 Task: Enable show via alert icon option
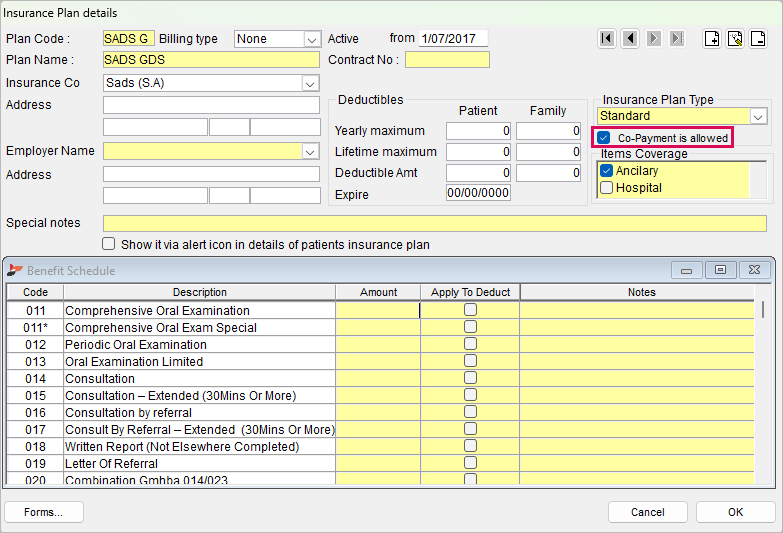(108, 244)
